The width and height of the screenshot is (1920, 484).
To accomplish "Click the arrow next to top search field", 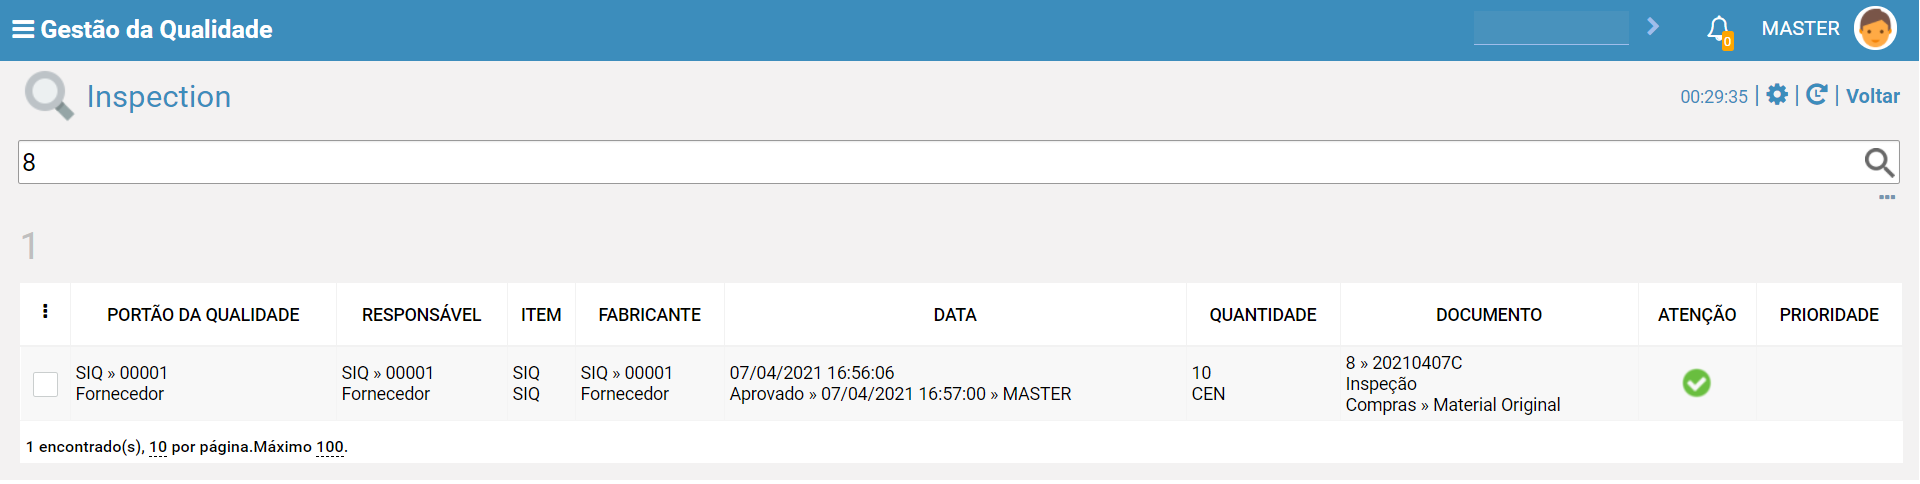I will (x=1653, y=27).
